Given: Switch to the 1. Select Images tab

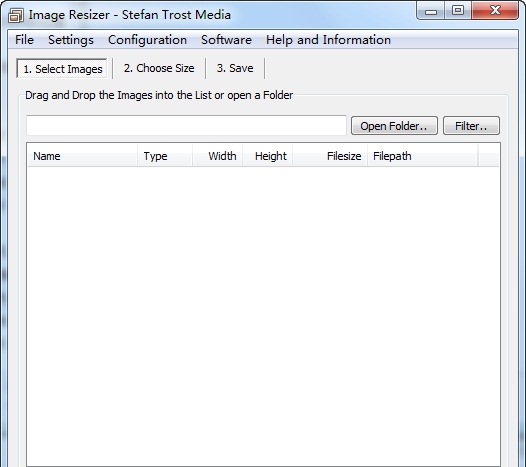Looking at the screenshot, I should point(62,68).
